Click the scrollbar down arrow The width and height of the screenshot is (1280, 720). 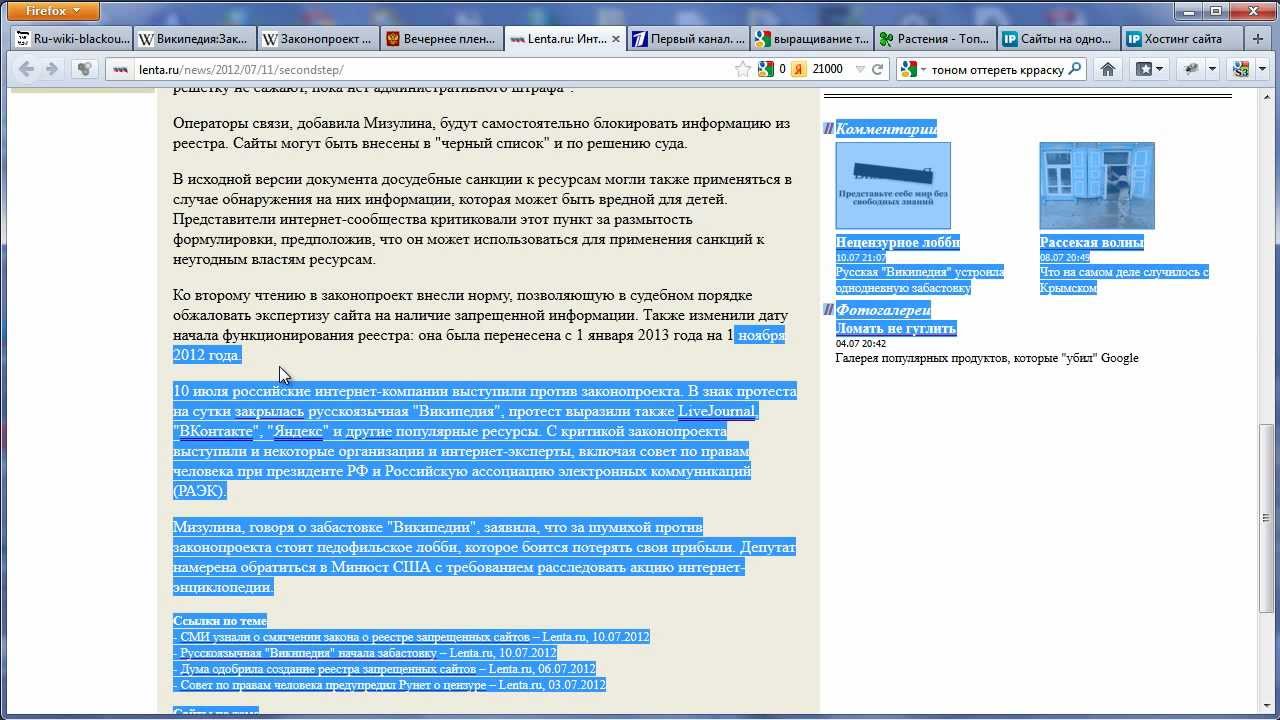(1267, 707)
